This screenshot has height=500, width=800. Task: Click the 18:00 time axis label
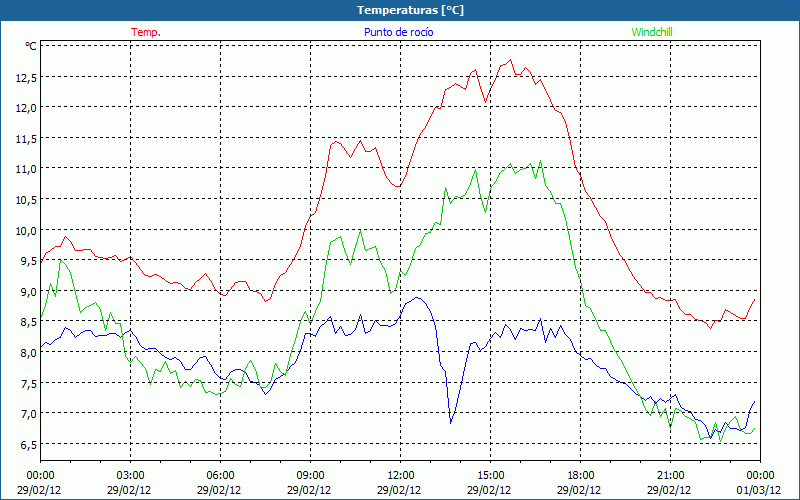point(580,476)
